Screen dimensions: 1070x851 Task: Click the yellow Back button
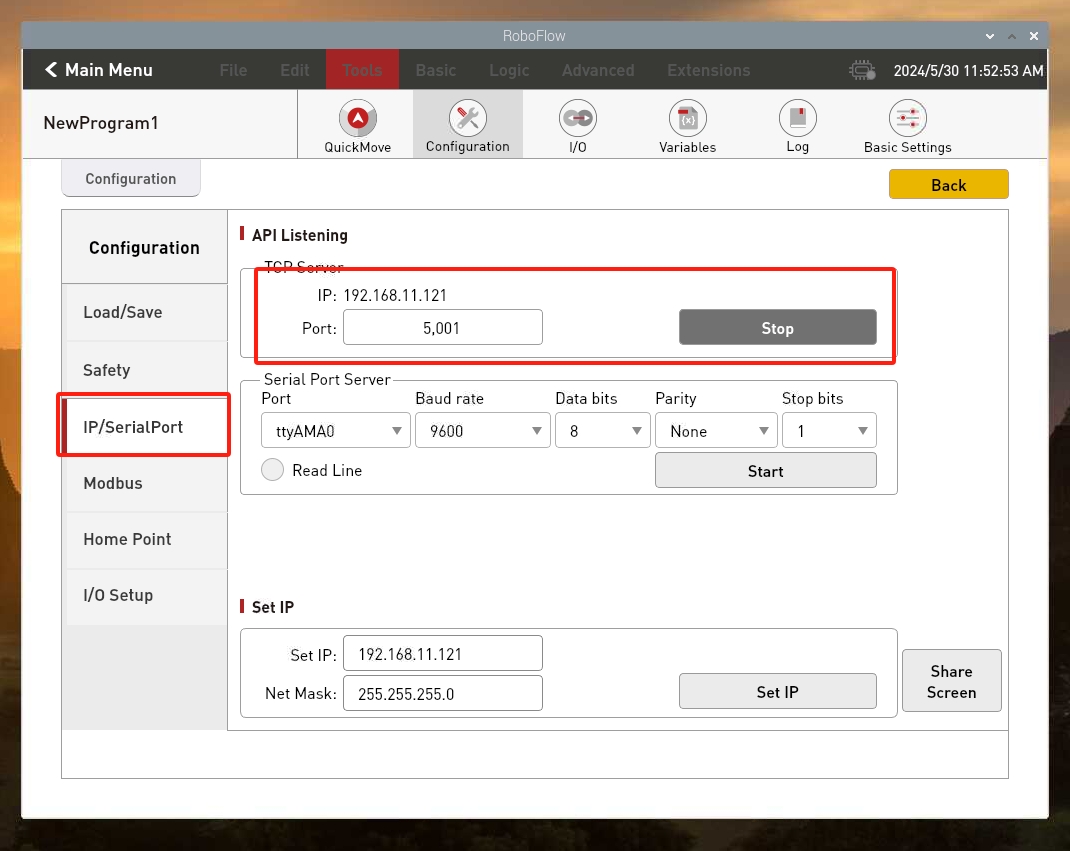(948, 185)
